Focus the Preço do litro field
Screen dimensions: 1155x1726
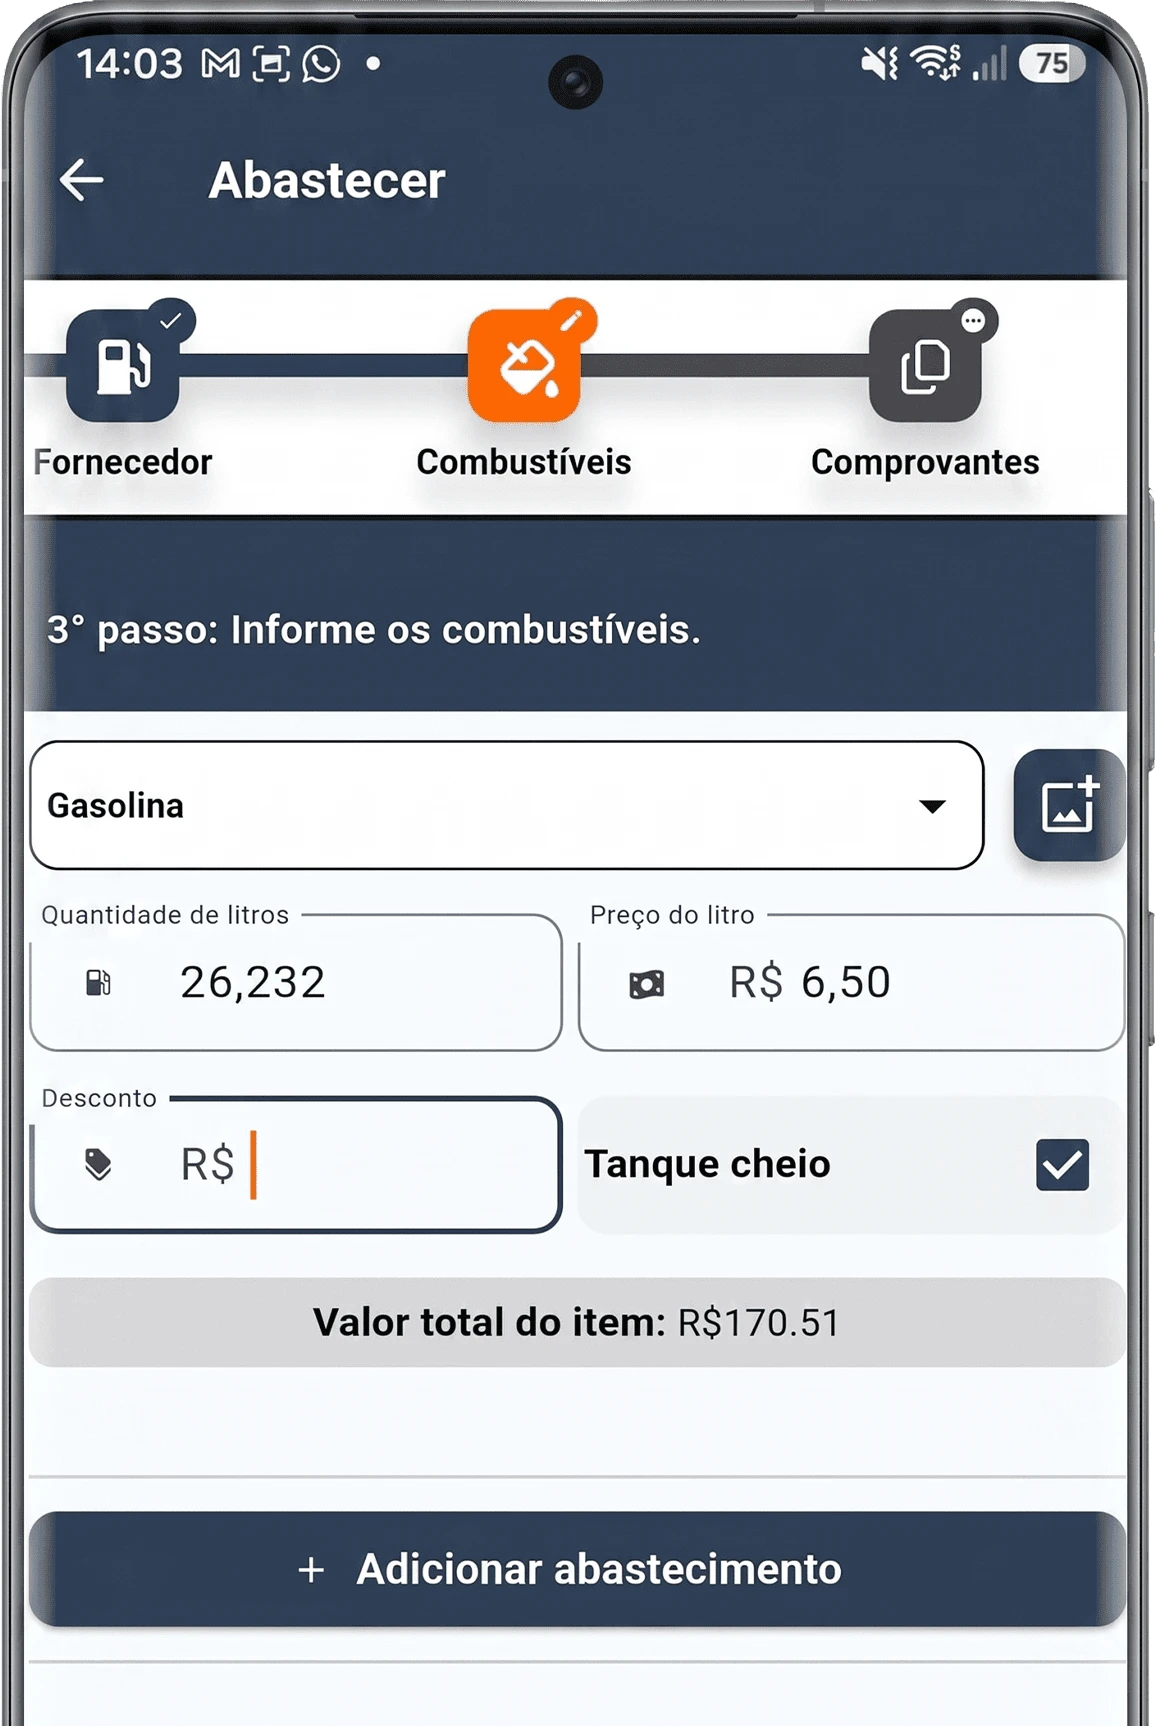851,982
